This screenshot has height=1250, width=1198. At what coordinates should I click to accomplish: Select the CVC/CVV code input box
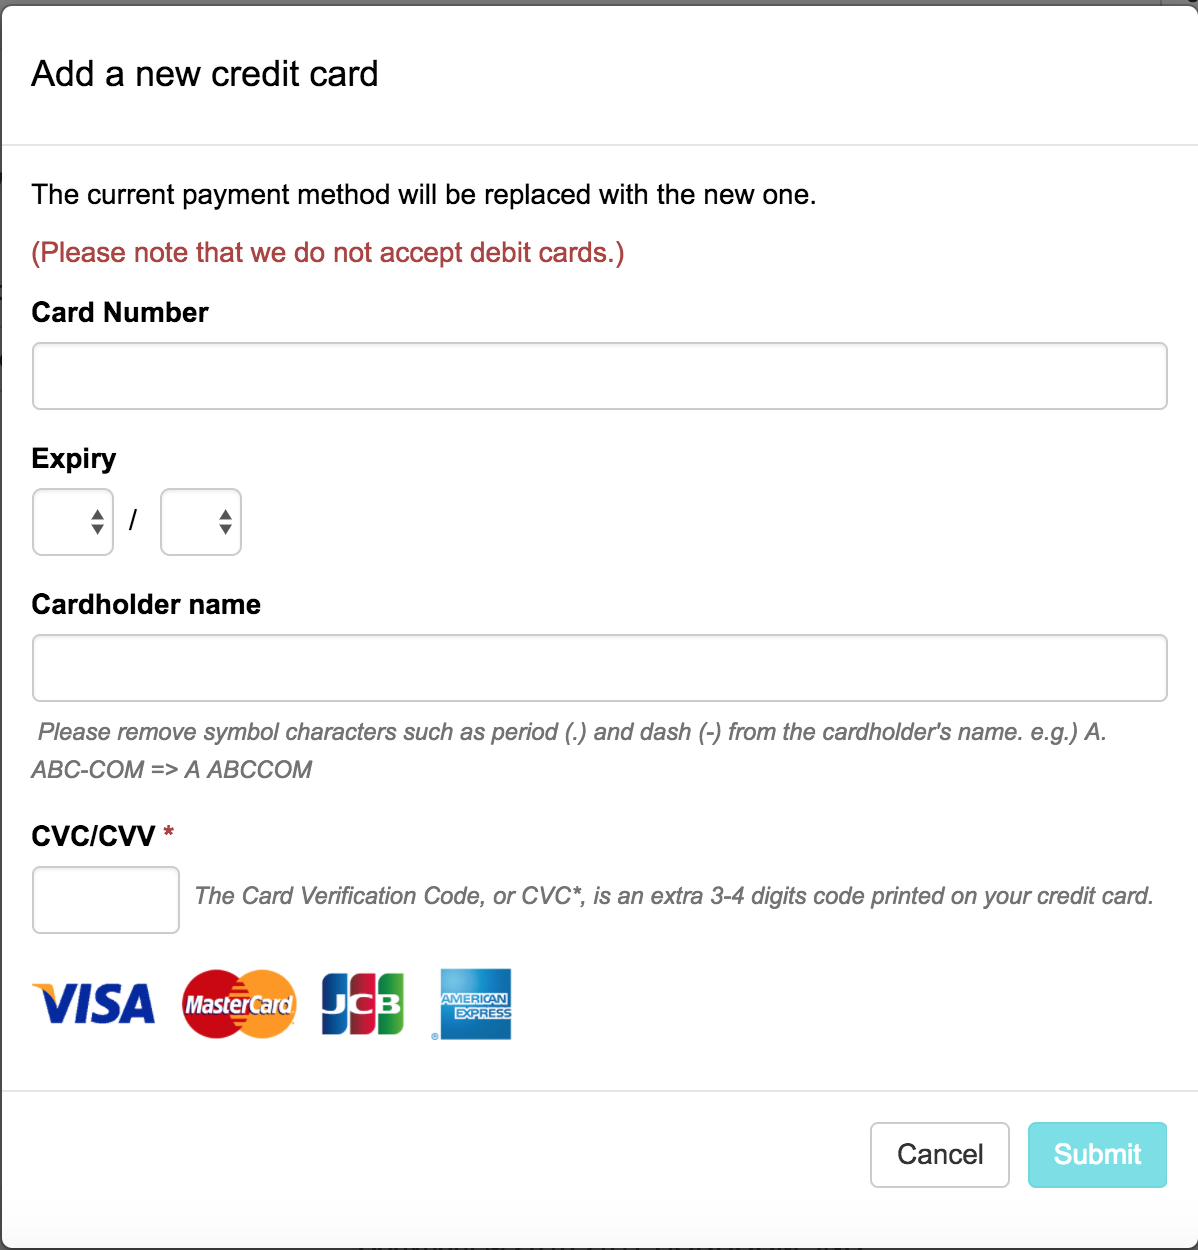(x=106, y=900)
